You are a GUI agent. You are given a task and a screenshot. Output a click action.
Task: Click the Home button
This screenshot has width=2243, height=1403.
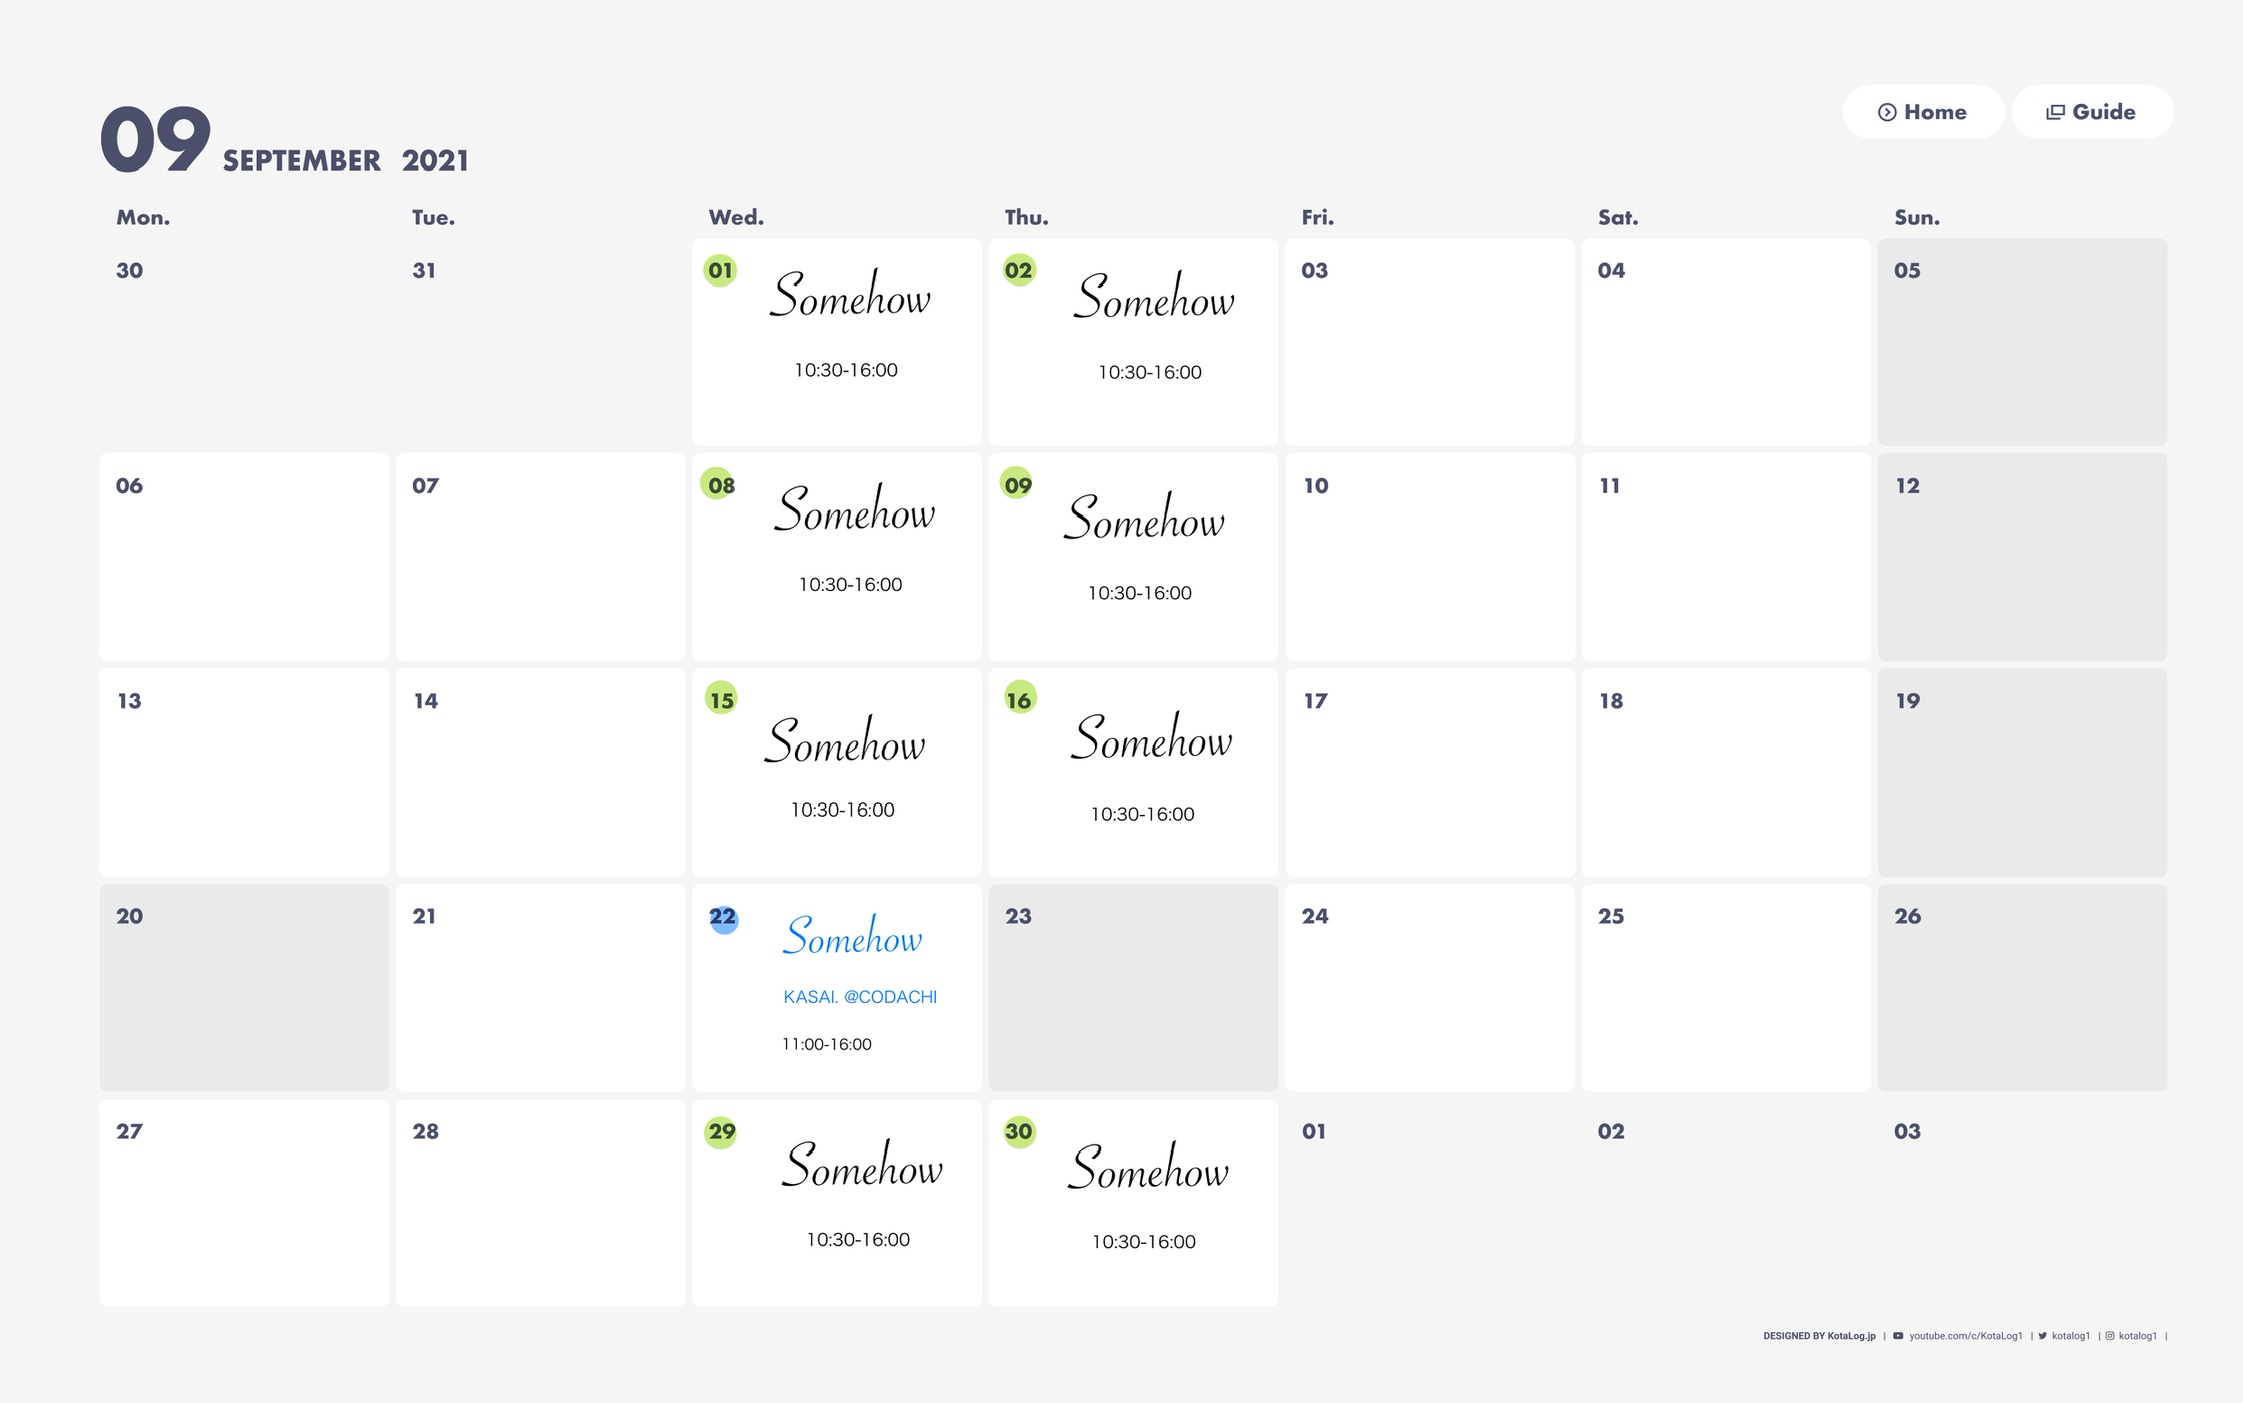(x=1922, y=112)
